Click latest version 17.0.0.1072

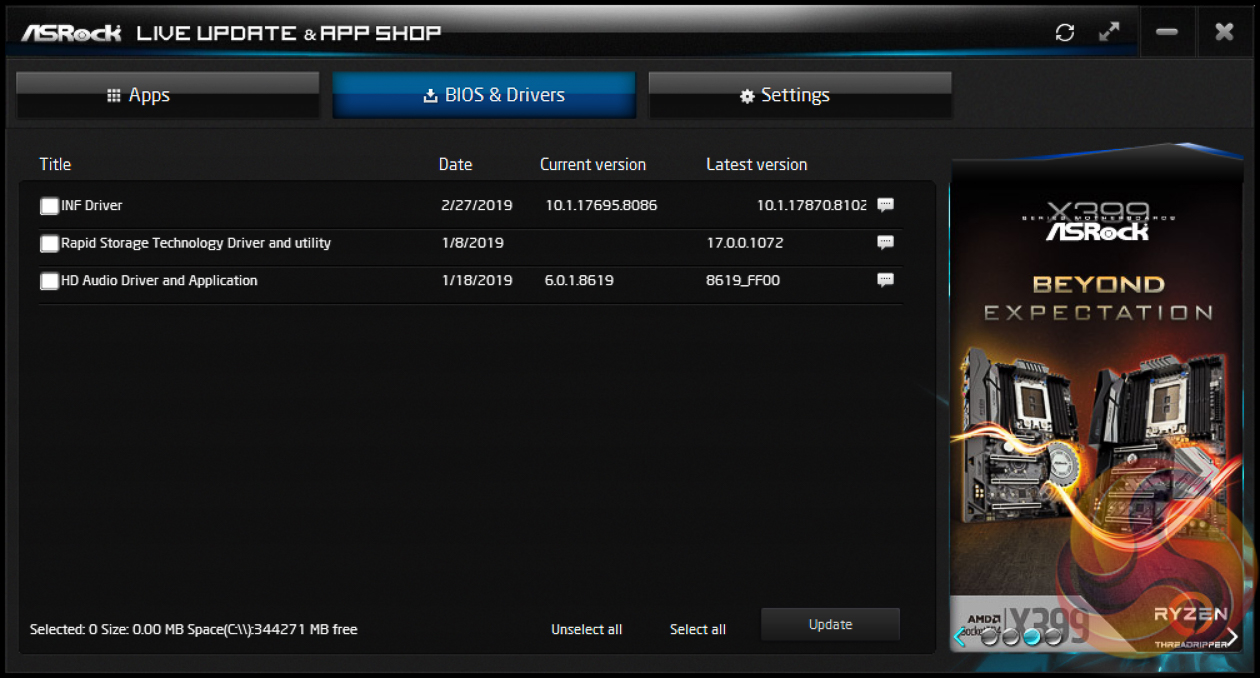(x=745, y=243)
